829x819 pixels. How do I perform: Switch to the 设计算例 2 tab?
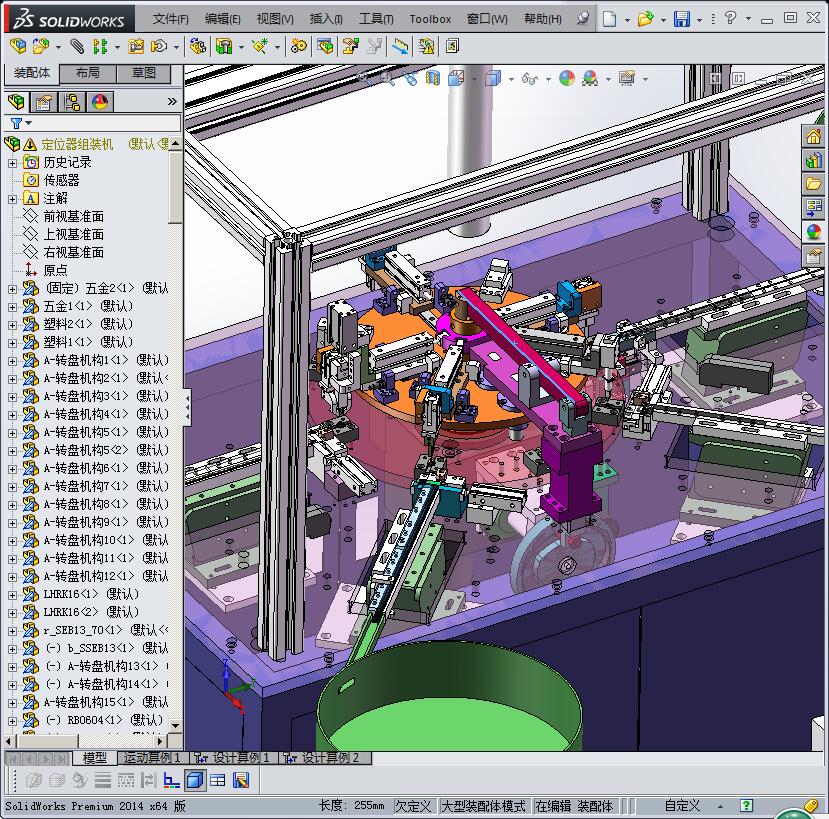tap(327, 758)
